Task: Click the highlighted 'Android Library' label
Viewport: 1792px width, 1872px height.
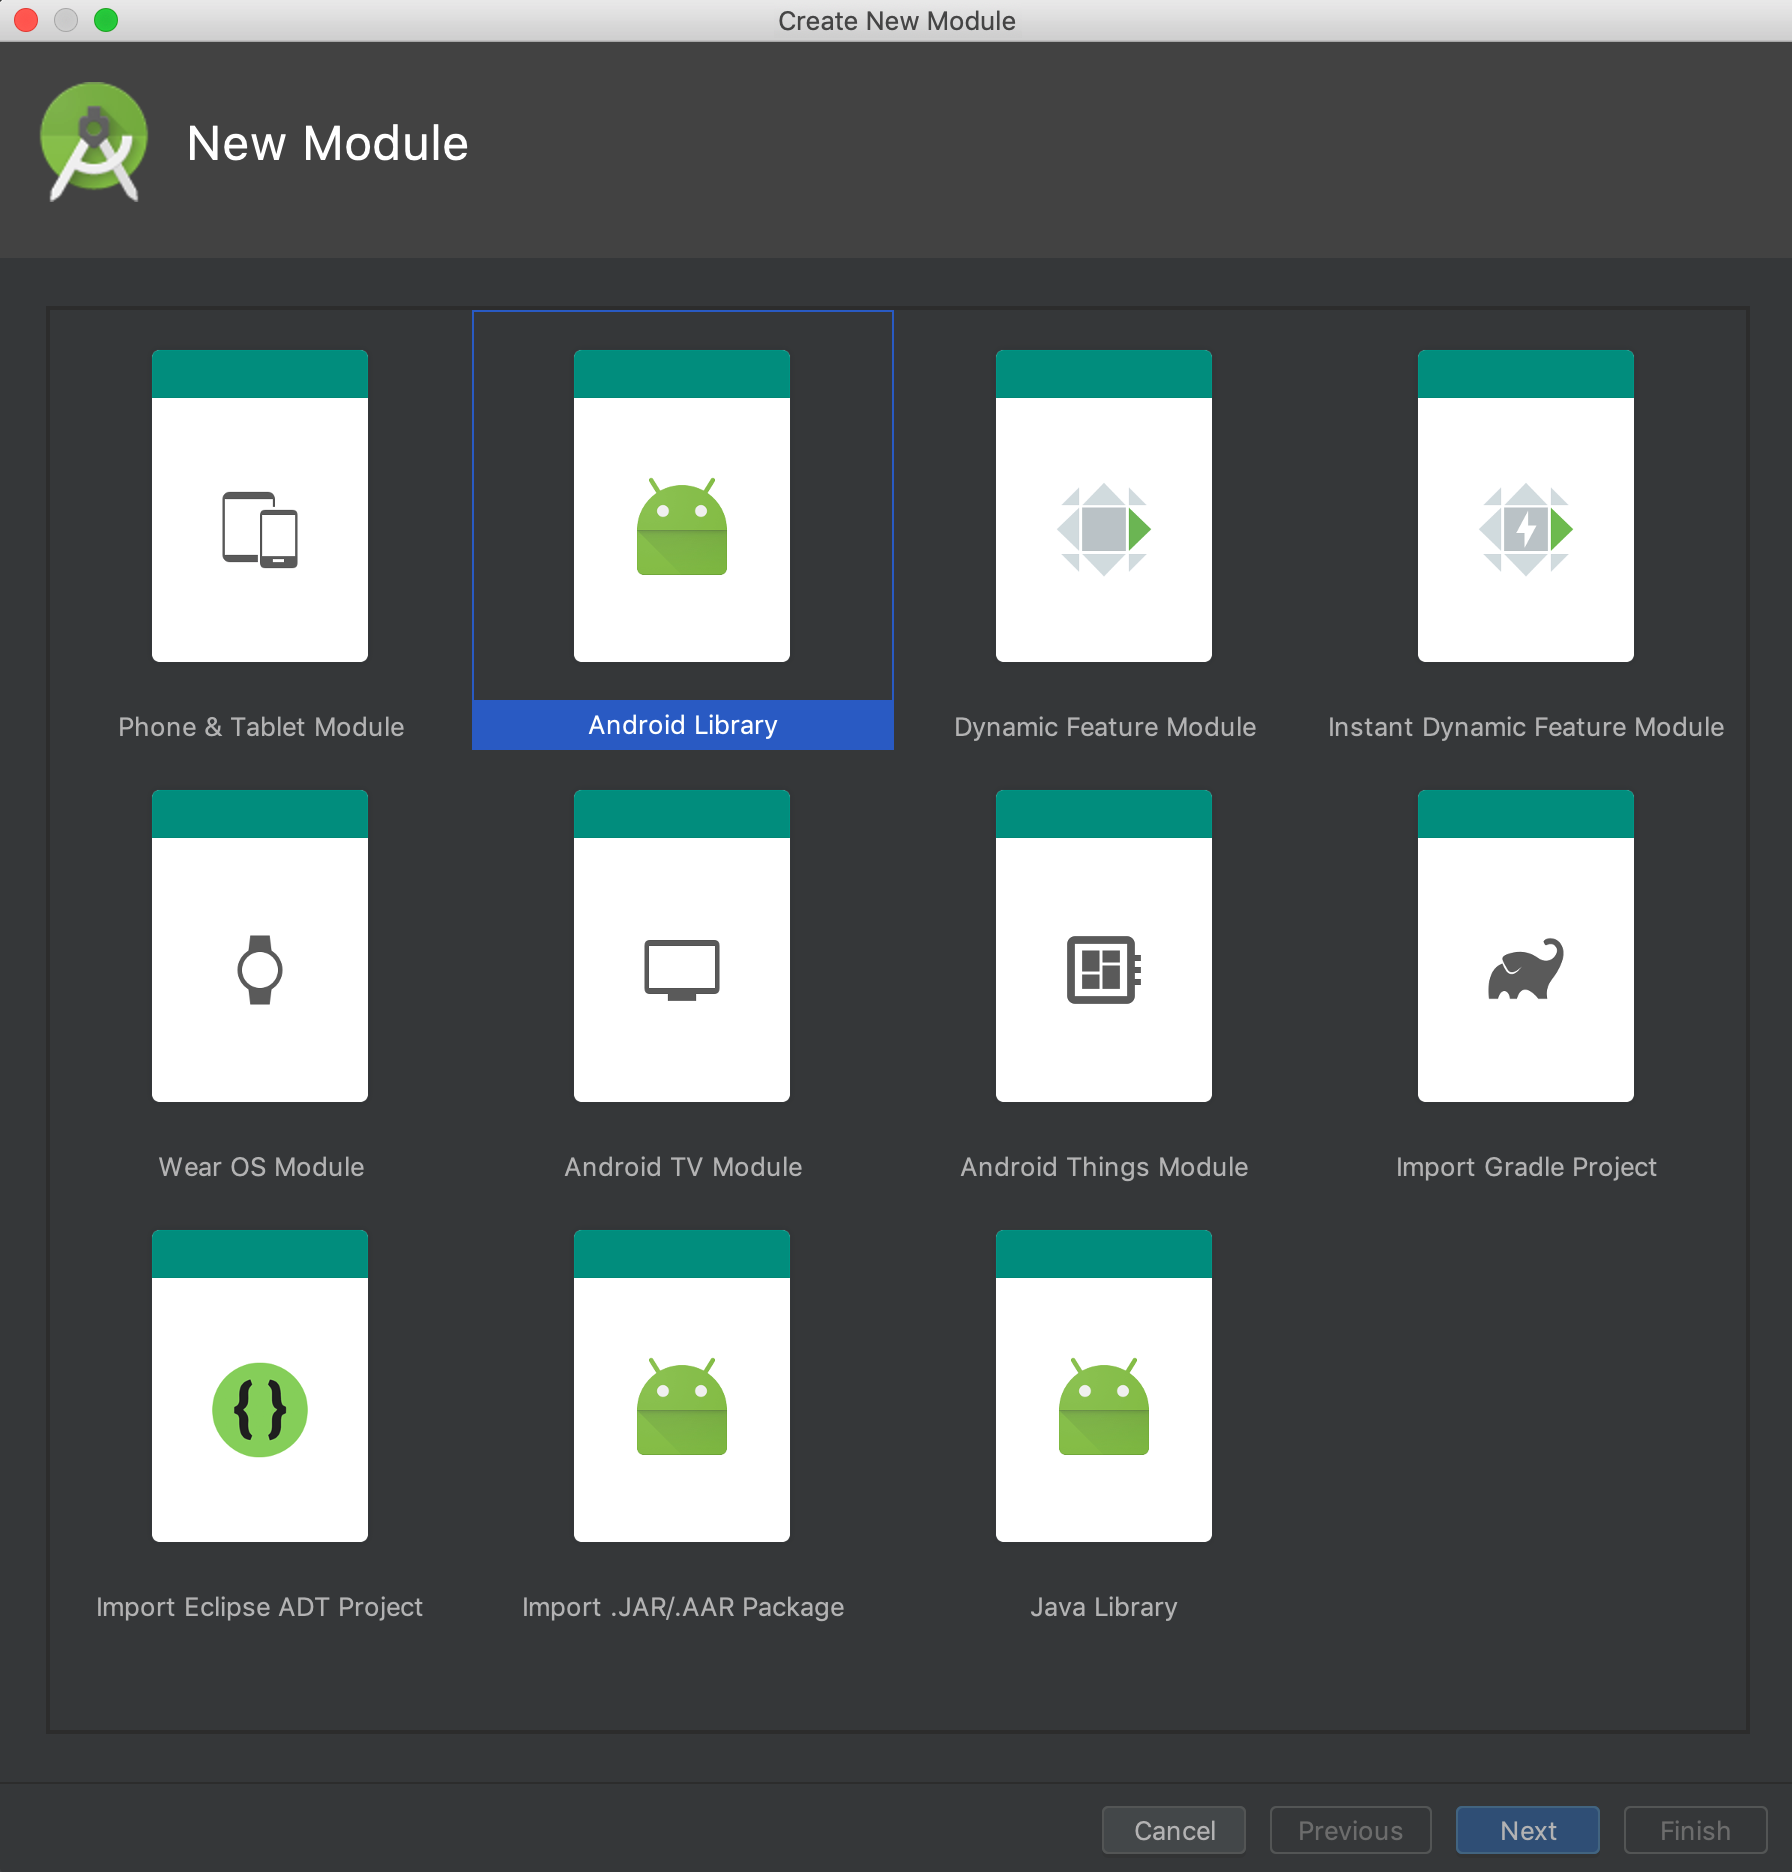Action: [x=683, y=725]
